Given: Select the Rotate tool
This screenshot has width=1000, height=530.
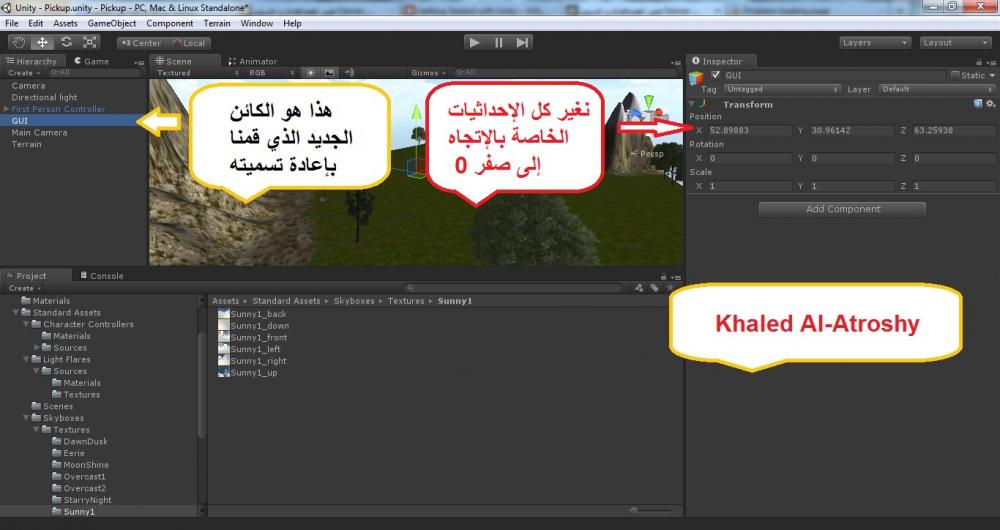Looking at the screenshot, I should pos(66,43).
